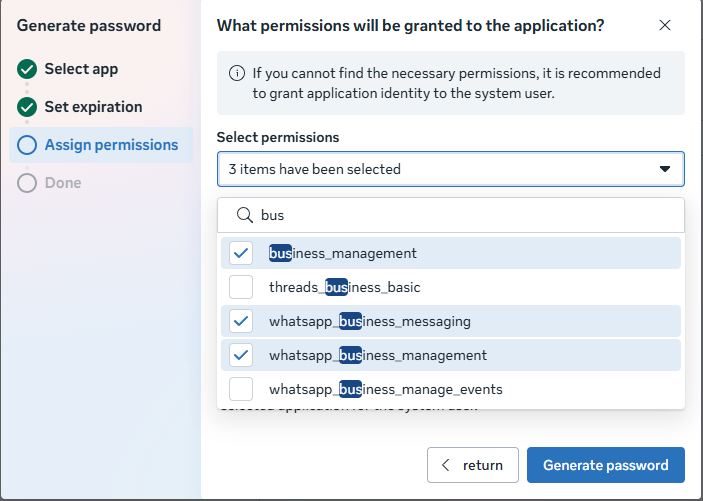Click the green checkmark beside Select app
Image resolution: width=703 pixels, height=501 pixels.
[x=27, y=69]
